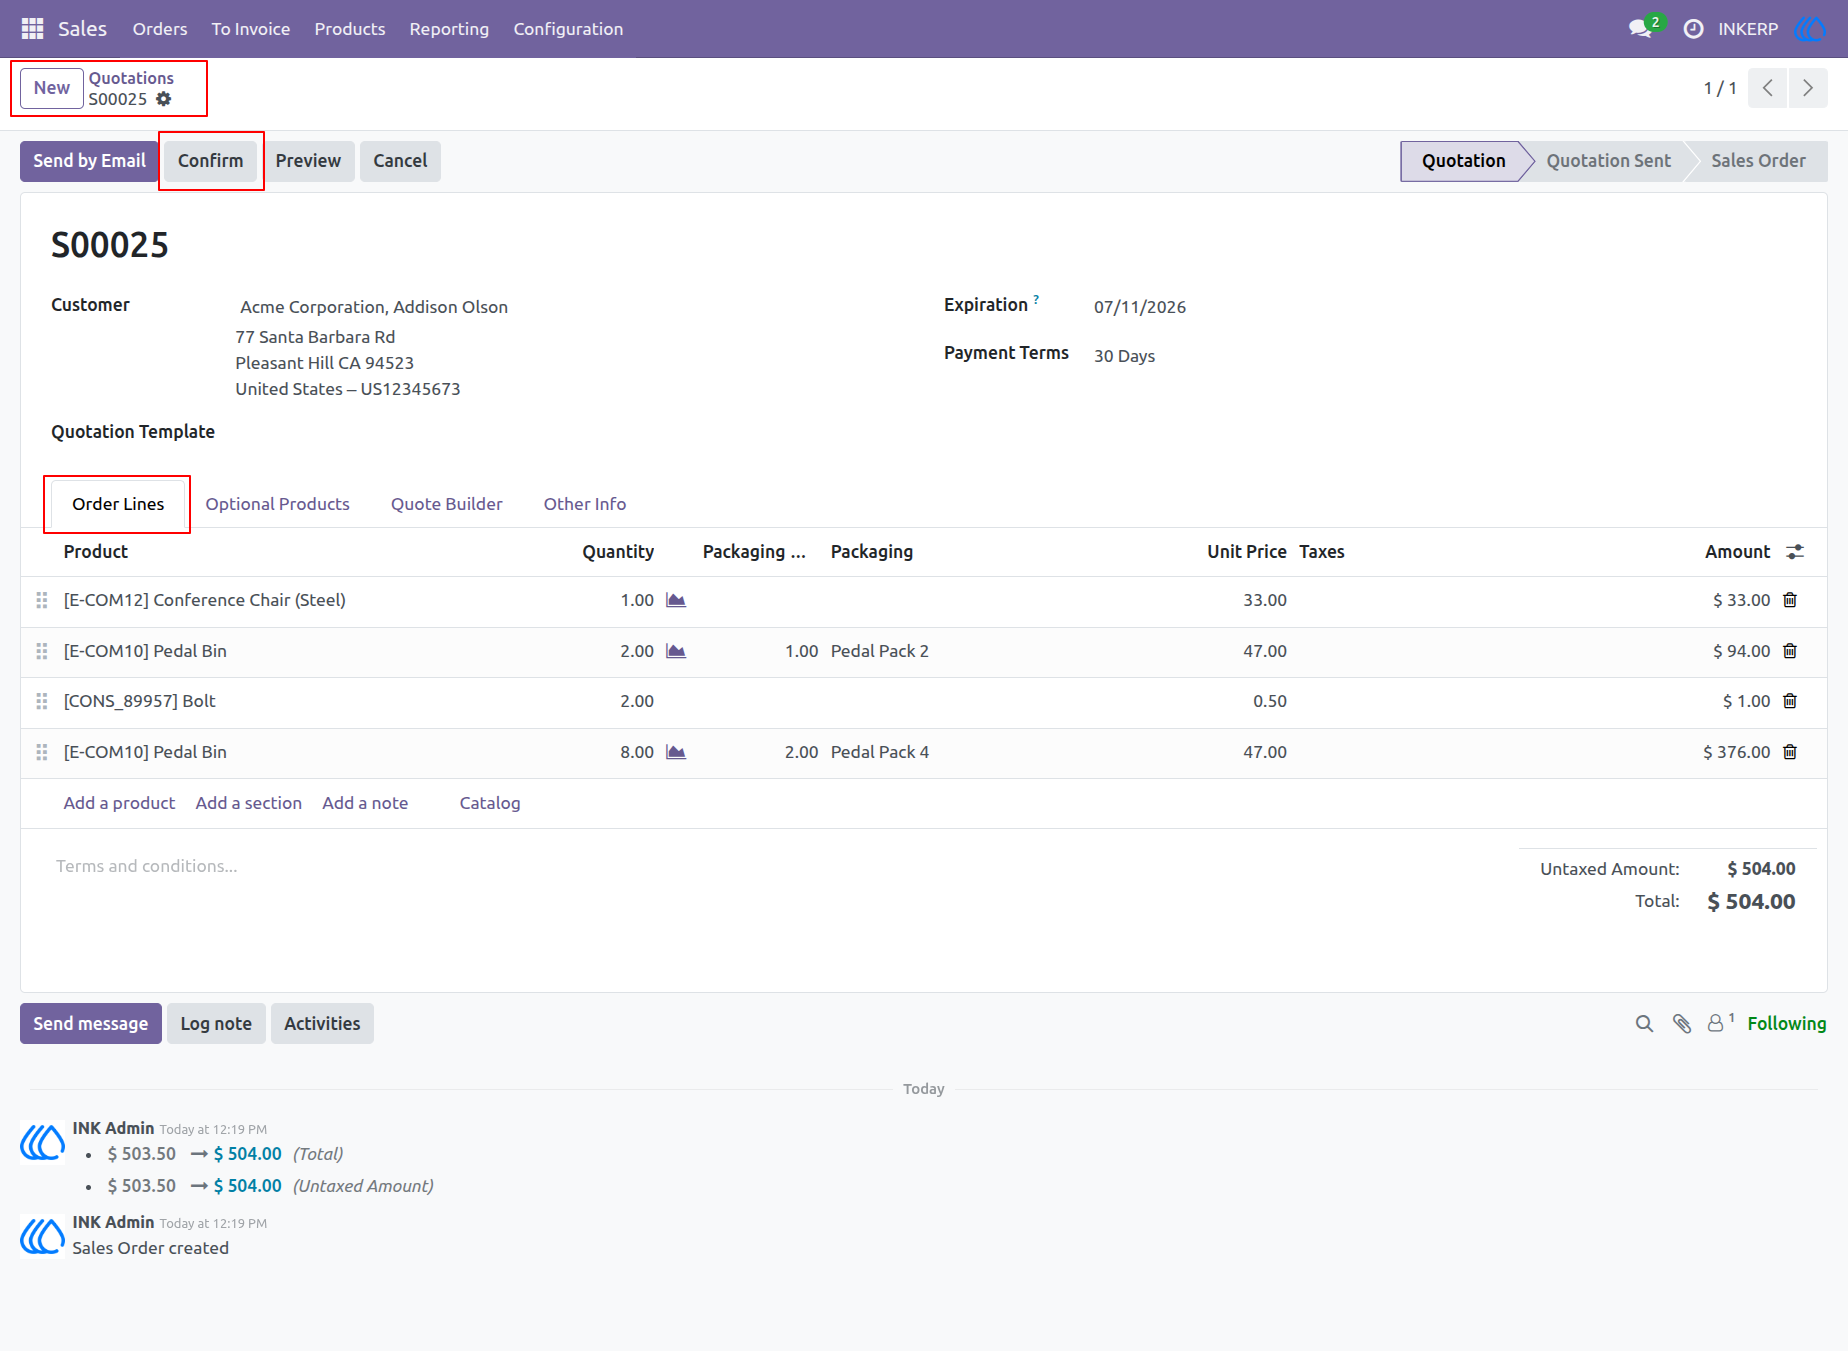Viewport: 1848px width, 1351px height.
Task: Click the user avatar icon in top bar
Action: coord(1810,29)
